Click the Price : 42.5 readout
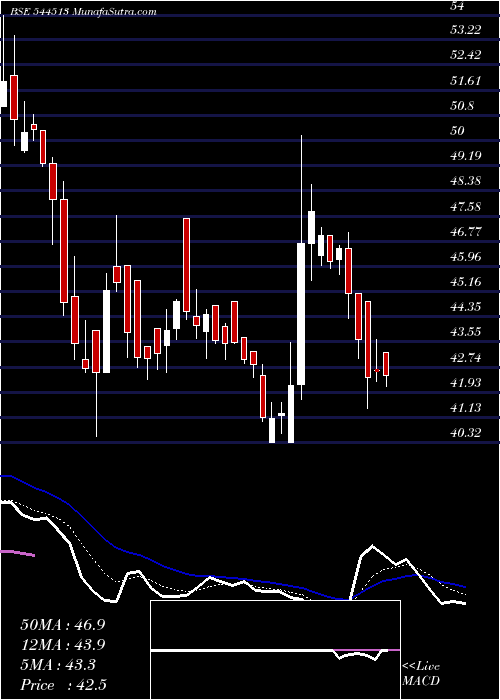The width and height of the screenshot is (500, 700). [x=63, y=685]
